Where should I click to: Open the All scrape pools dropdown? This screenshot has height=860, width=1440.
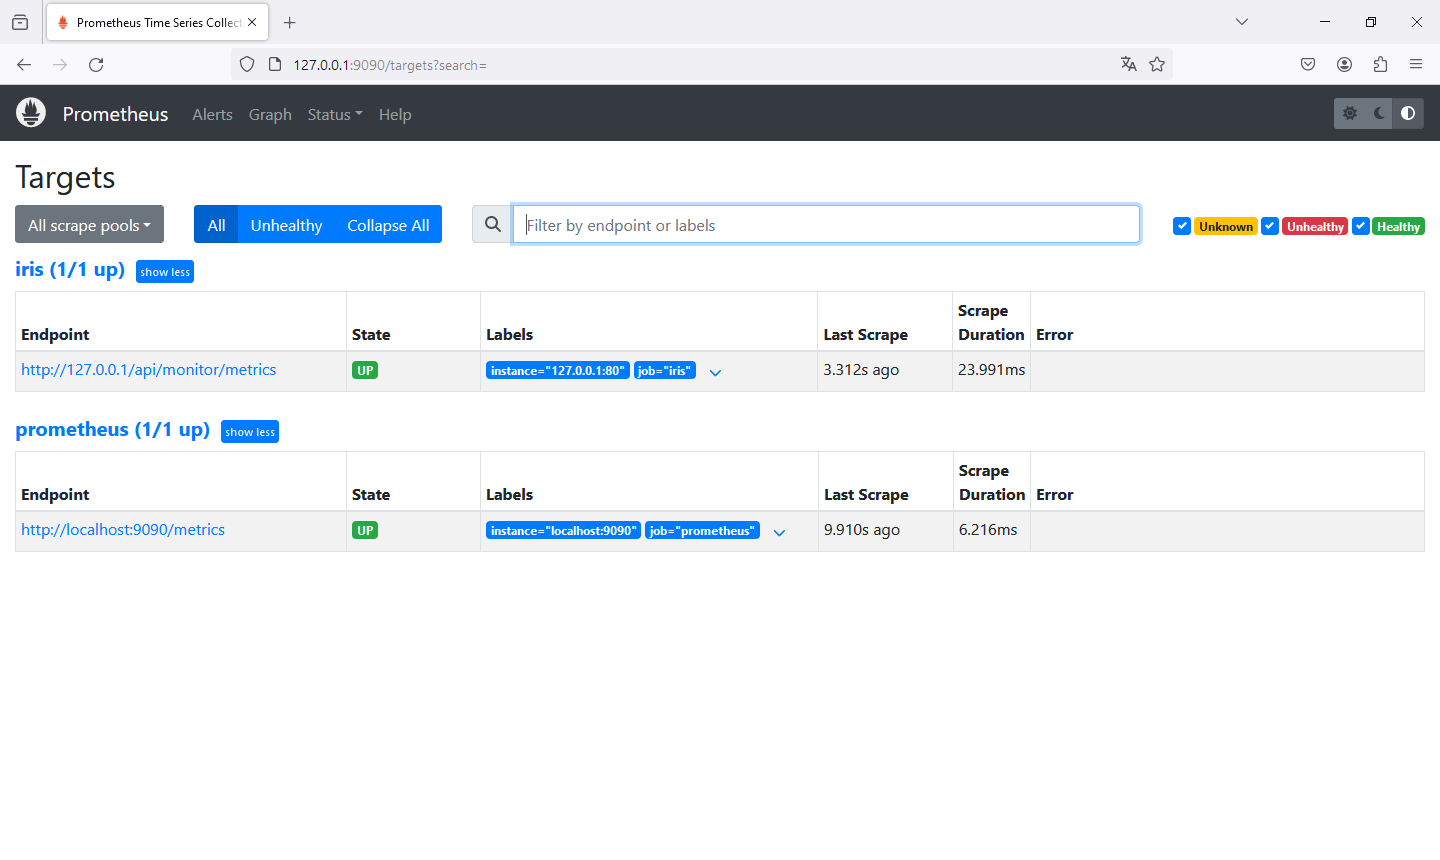(89, 225)
